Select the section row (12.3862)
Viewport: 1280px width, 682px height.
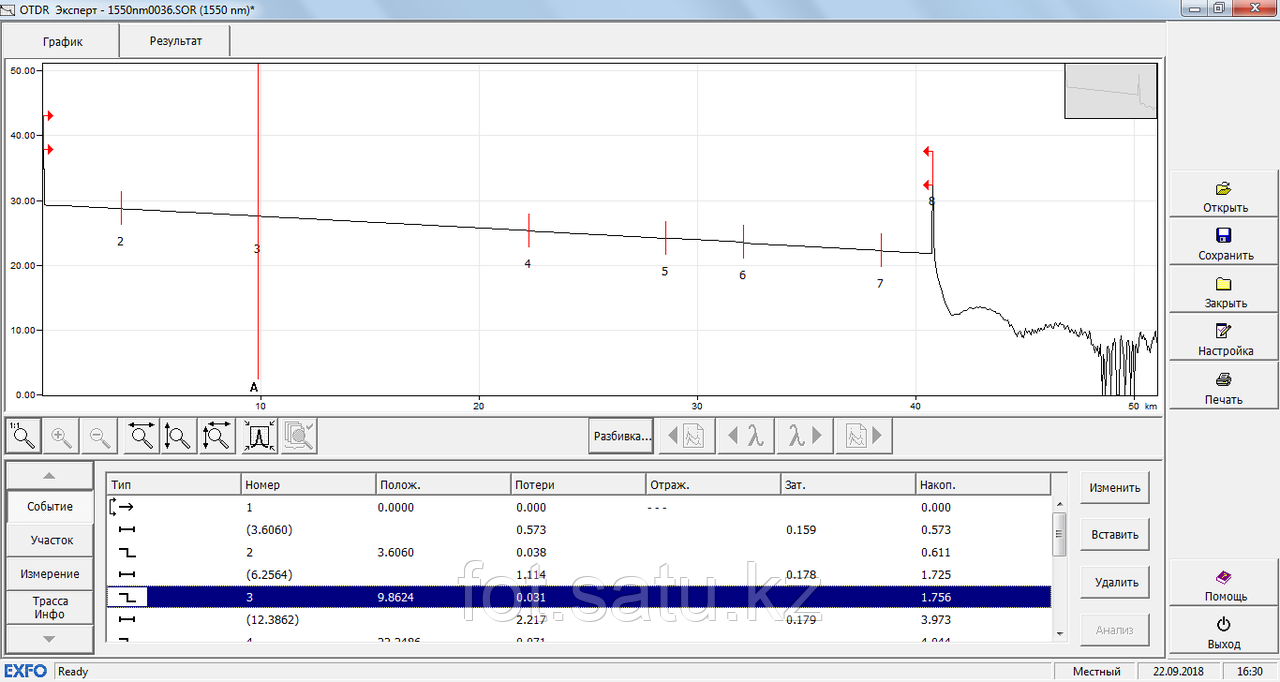(x=579, y=619)
